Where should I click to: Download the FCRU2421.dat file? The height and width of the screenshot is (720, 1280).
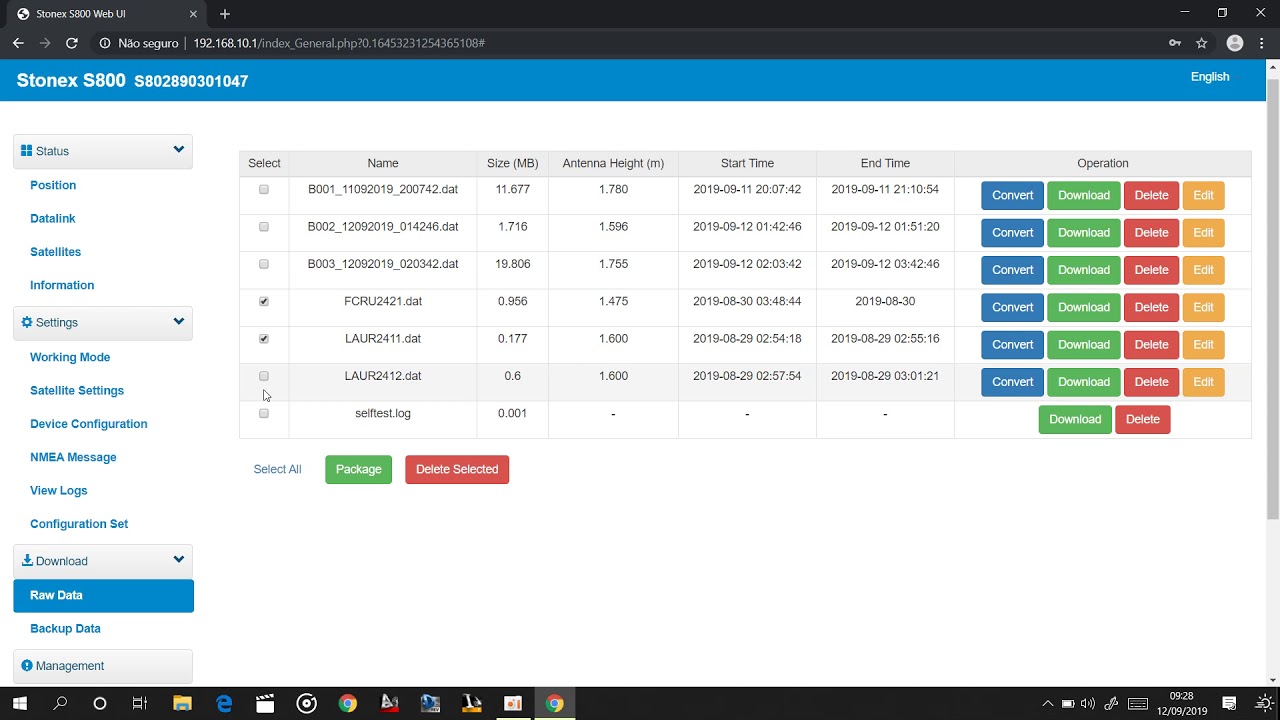point(1084,307)
